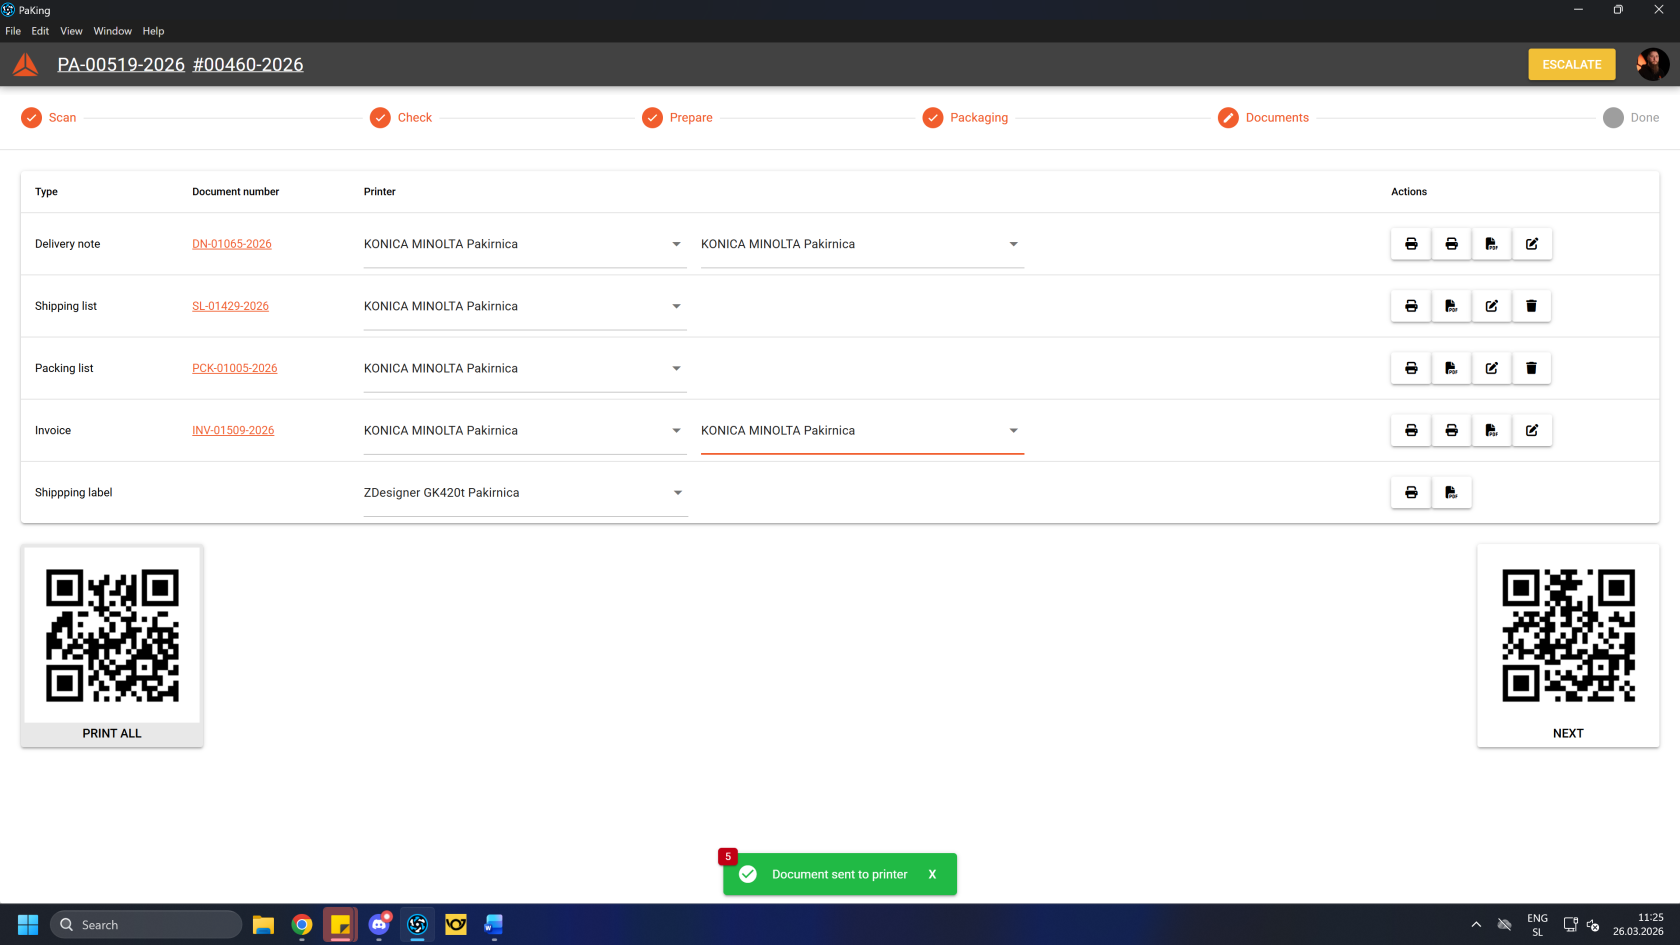Screen dimensions: 1680x945
Task: Export Packing list as PDF
Action: click(x=1451, y=368)
